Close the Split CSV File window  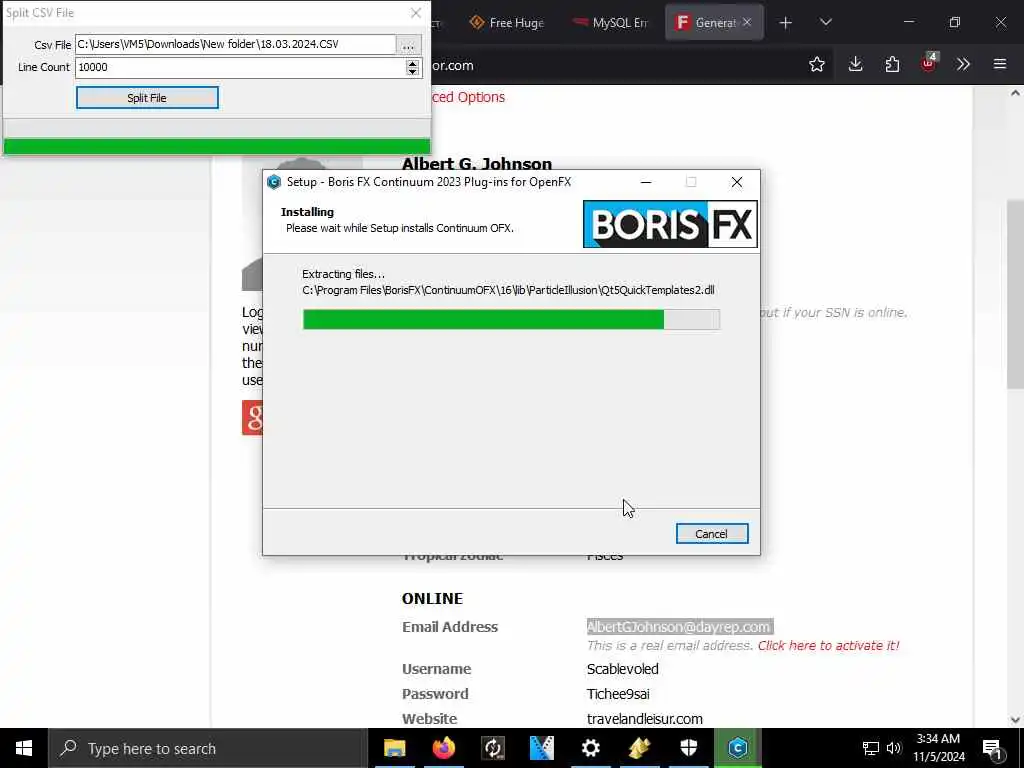pos(415,13)
